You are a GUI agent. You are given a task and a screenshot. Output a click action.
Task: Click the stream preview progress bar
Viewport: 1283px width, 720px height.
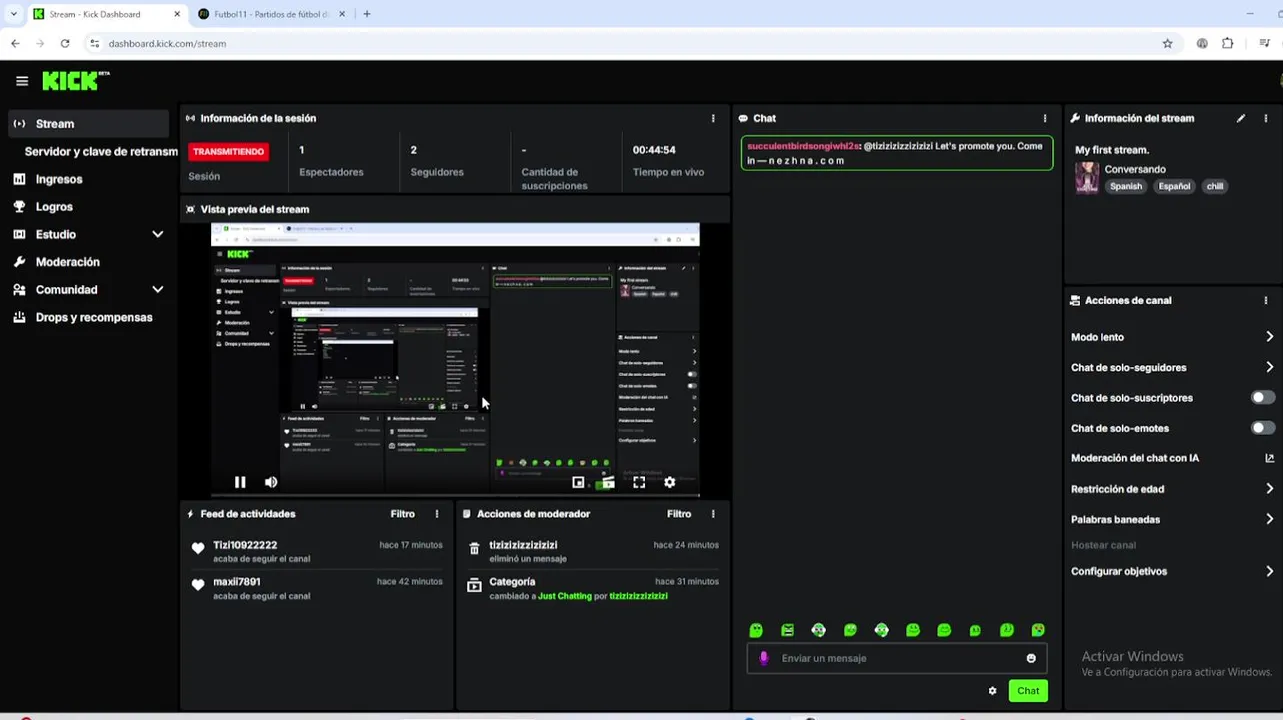pyautogui.click(x=455, y=495)
